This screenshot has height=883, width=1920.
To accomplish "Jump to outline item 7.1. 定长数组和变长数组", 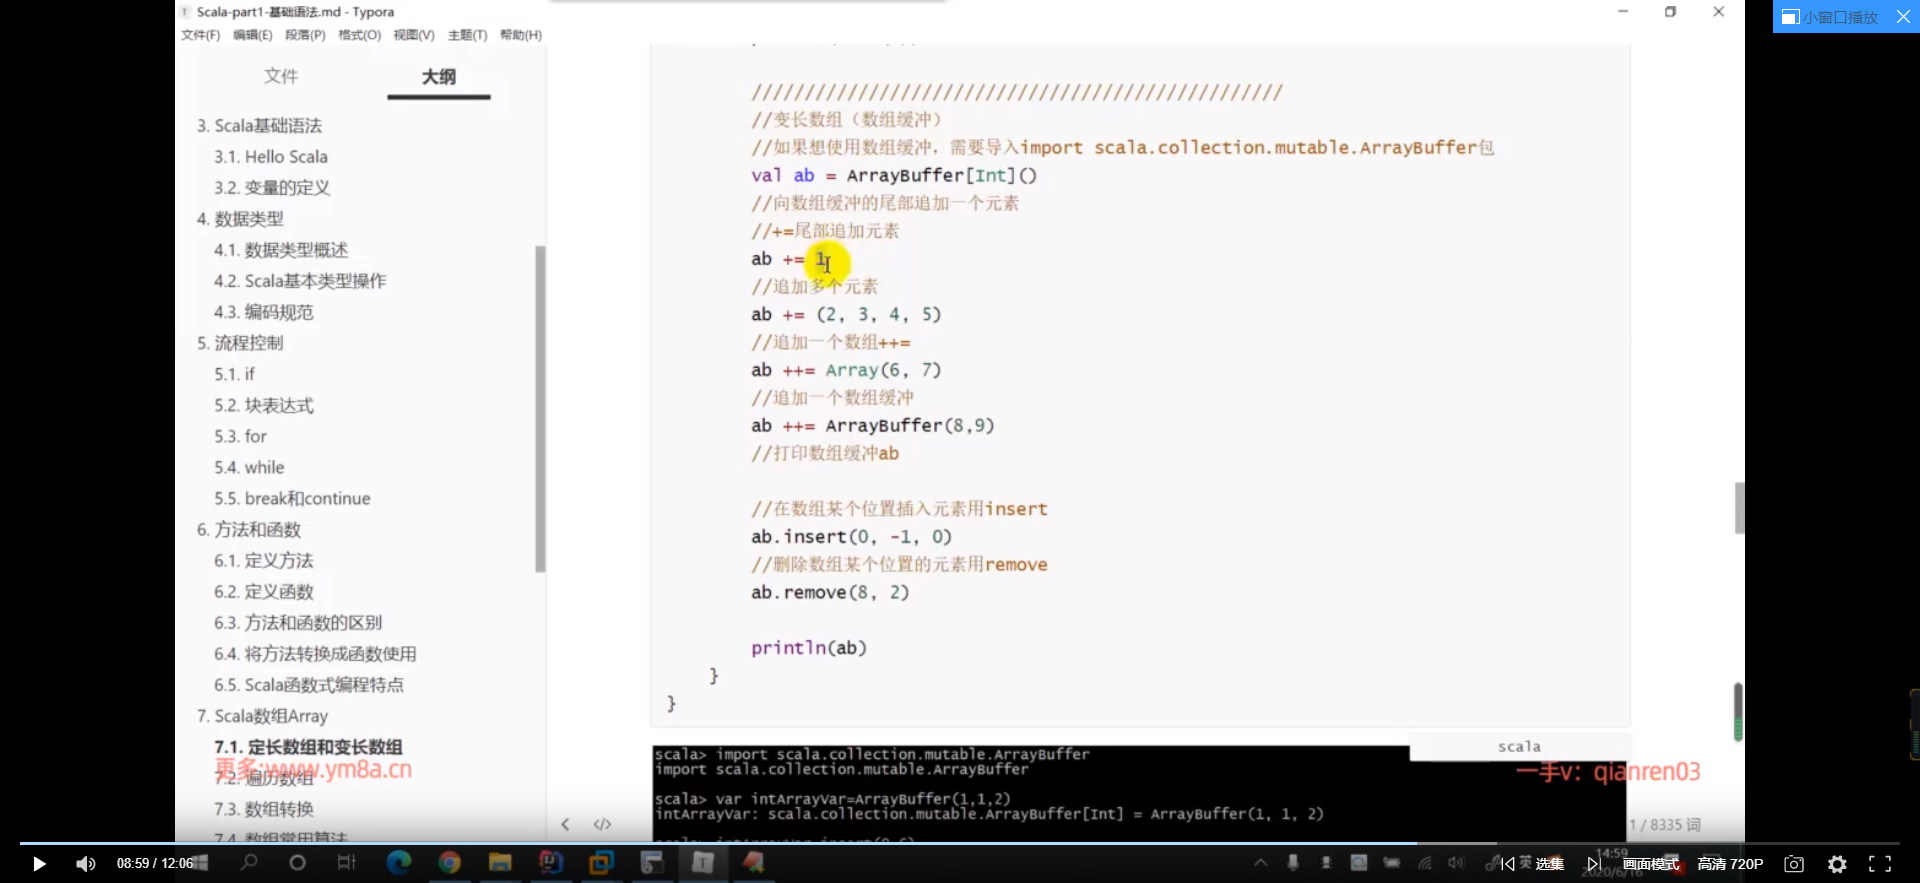I will coord(308,746).
